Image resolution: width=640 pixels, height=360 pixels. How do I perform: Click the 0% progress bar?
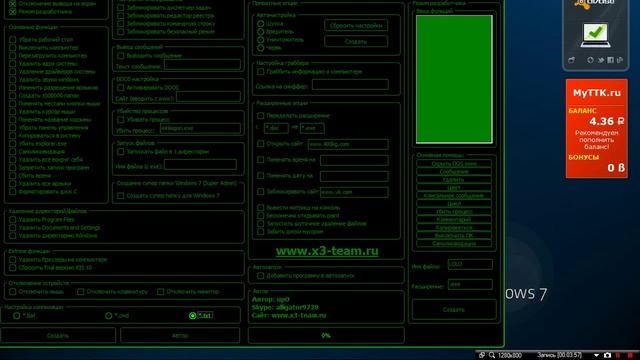coord(326,336)
